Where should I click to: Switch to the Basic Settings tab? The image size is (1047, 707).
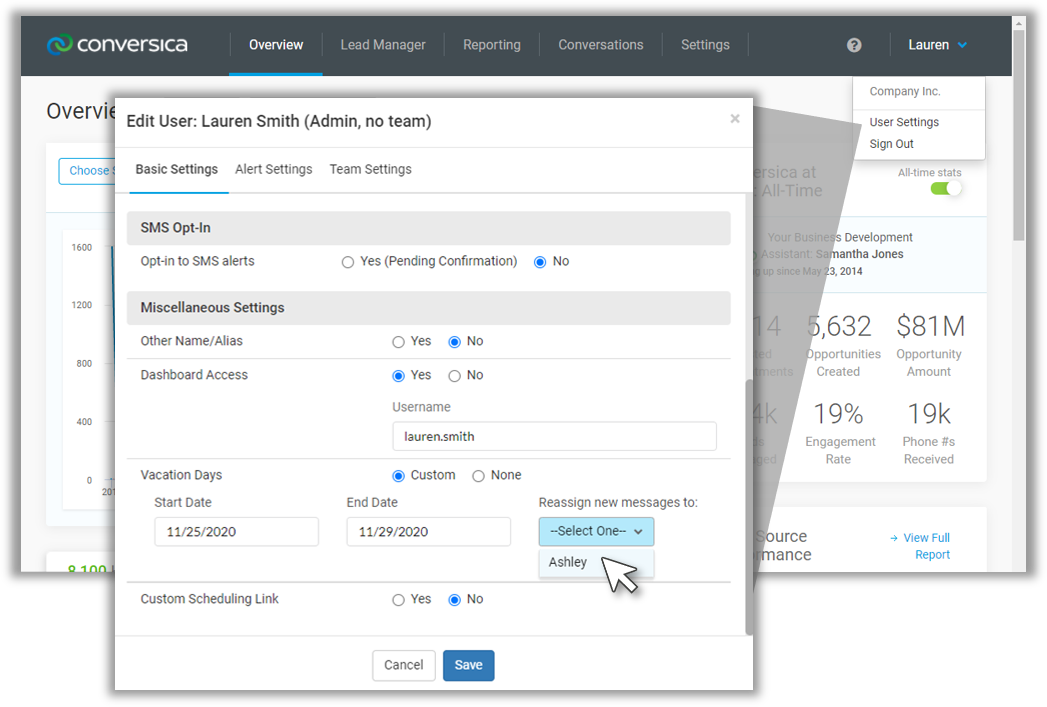tap(176, 170)
